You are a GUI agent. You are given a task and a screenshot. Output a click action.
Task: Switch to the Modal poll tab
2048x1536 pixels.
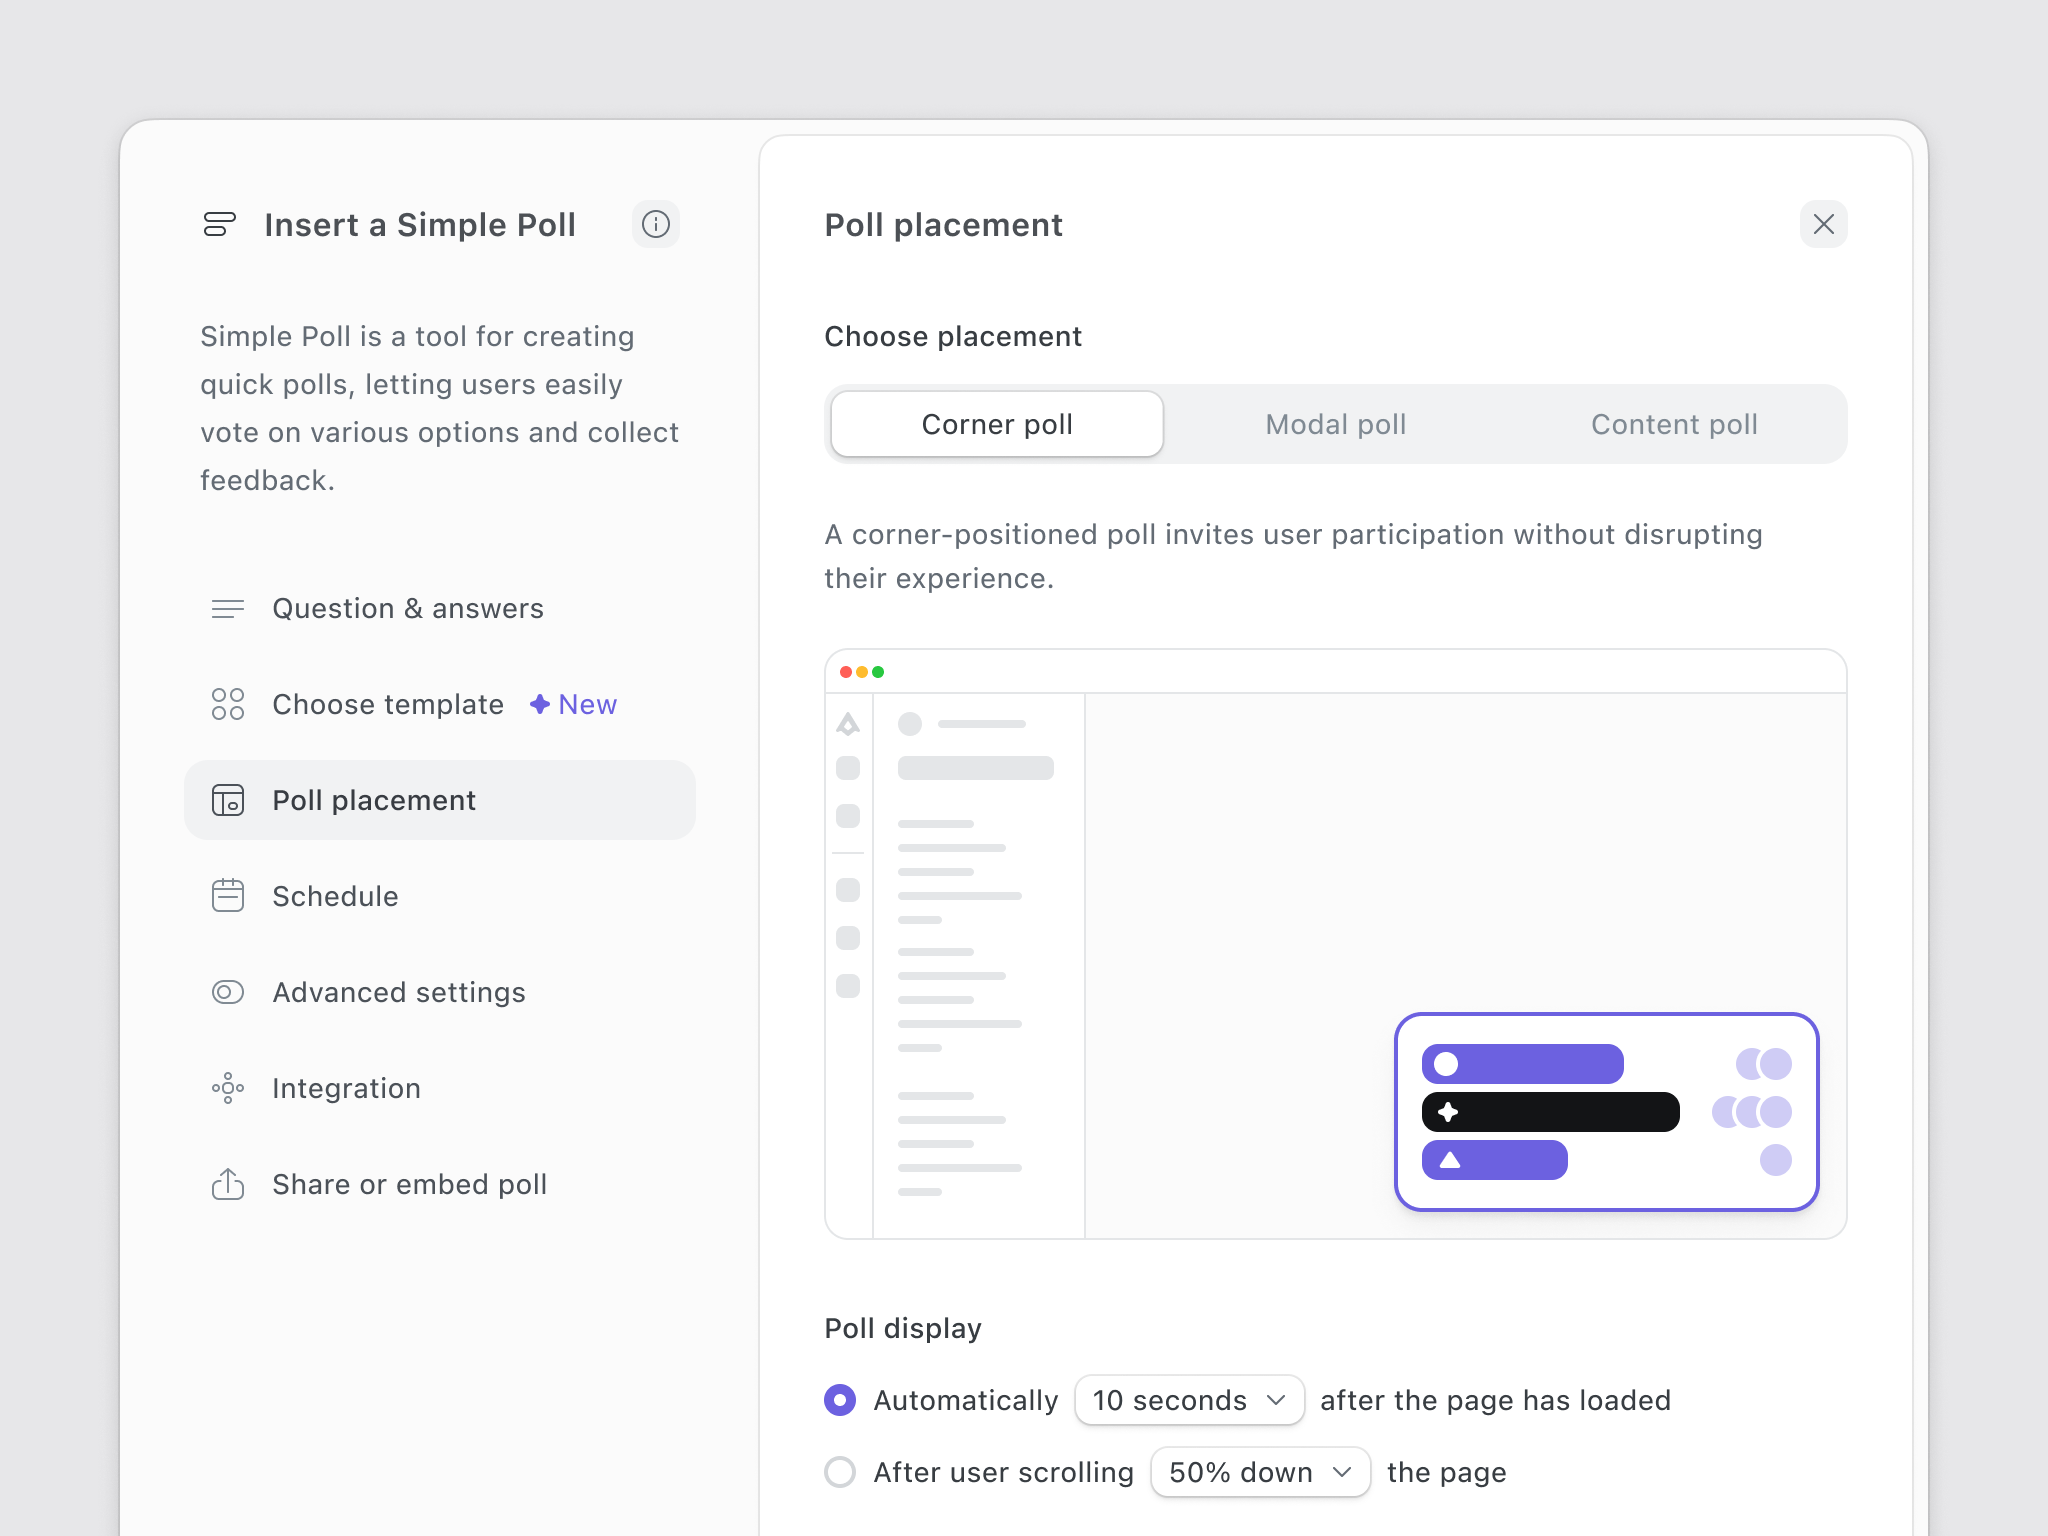[1335, 424]
